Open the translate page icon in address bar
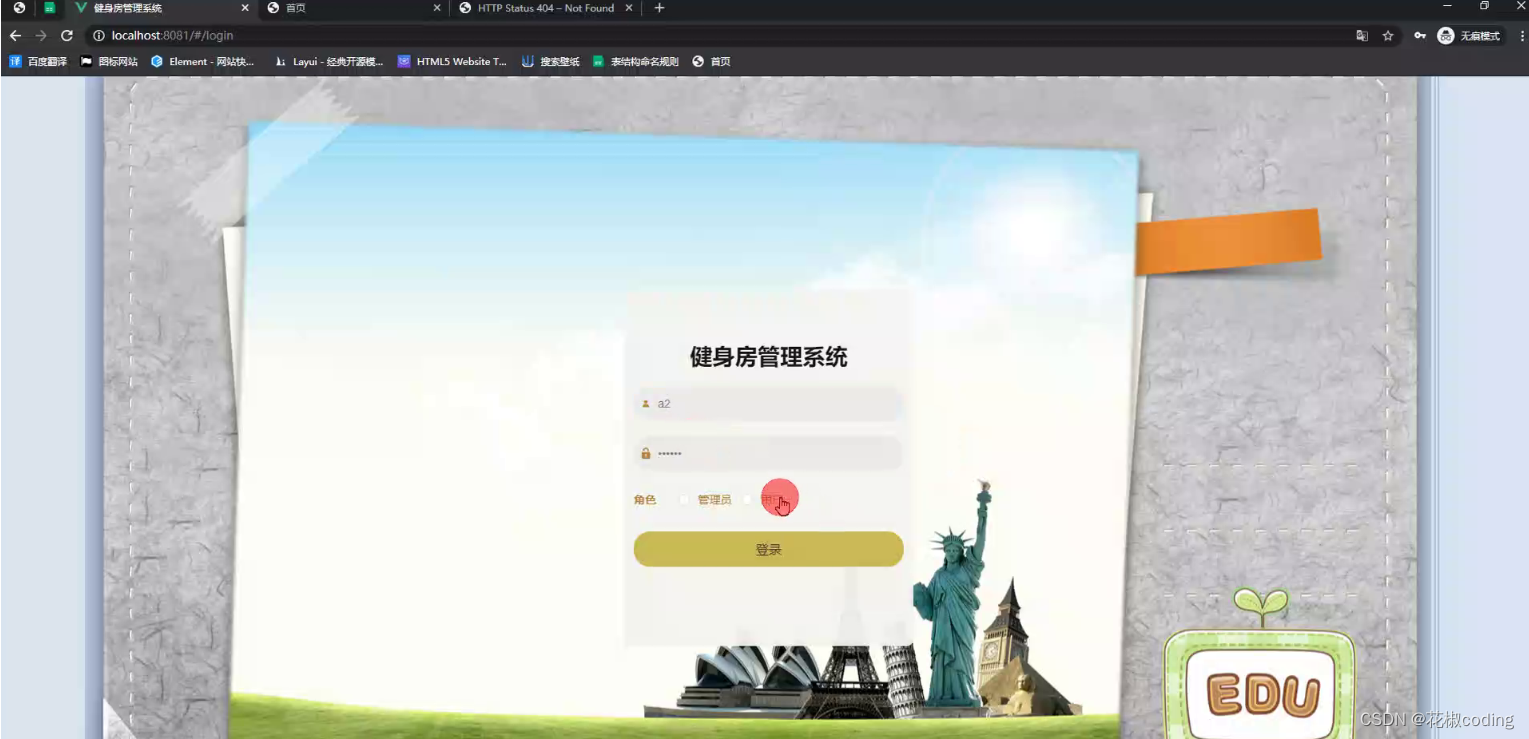 1361,35
